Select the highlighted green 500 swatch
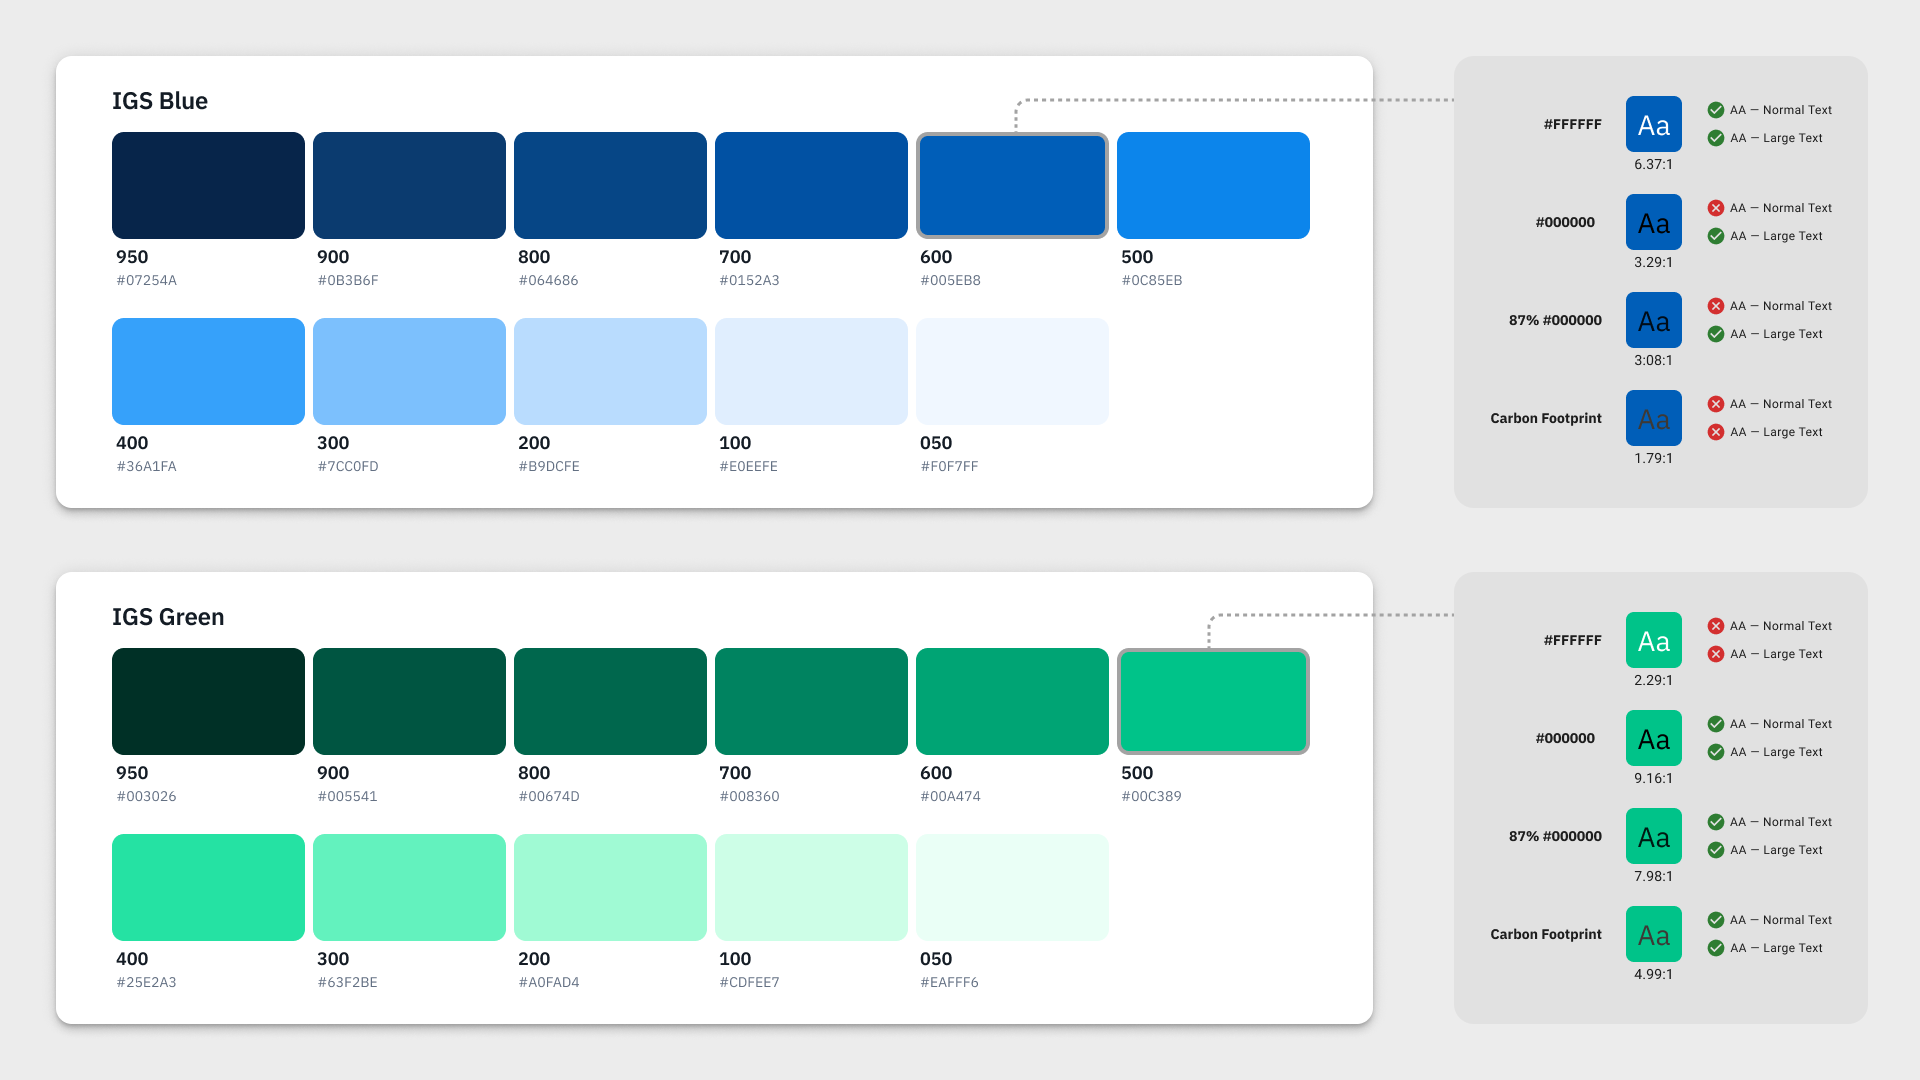 1213,701
